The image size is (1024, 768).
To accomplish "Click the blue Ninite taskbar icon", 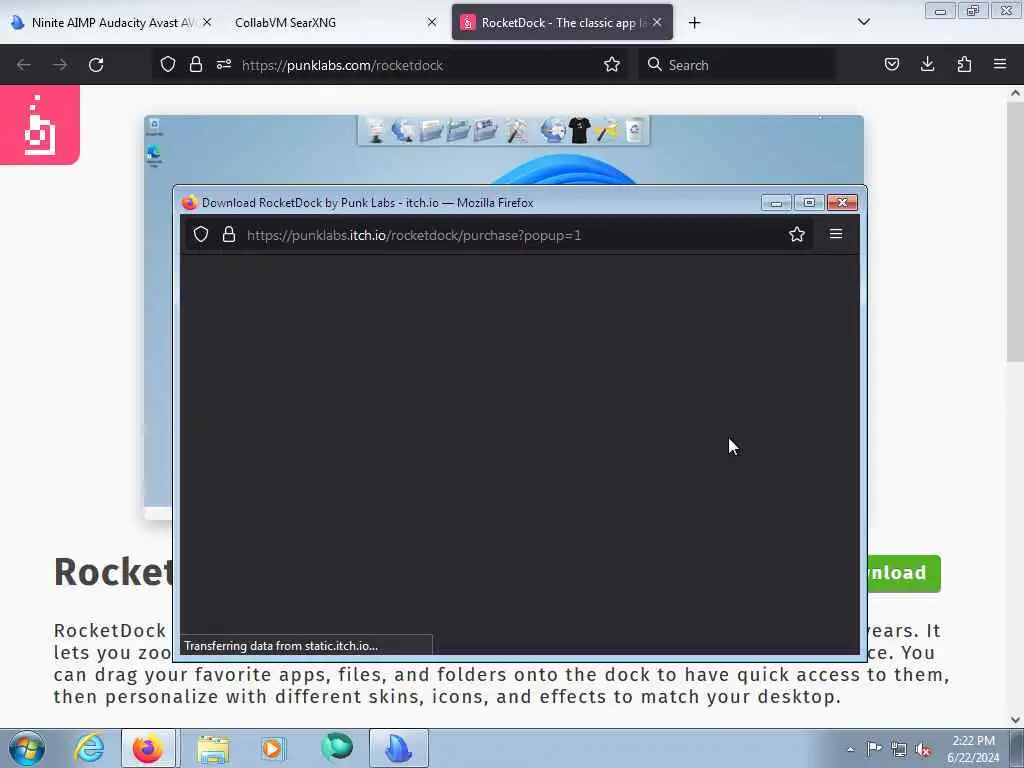I will click(x=398, y=748).
